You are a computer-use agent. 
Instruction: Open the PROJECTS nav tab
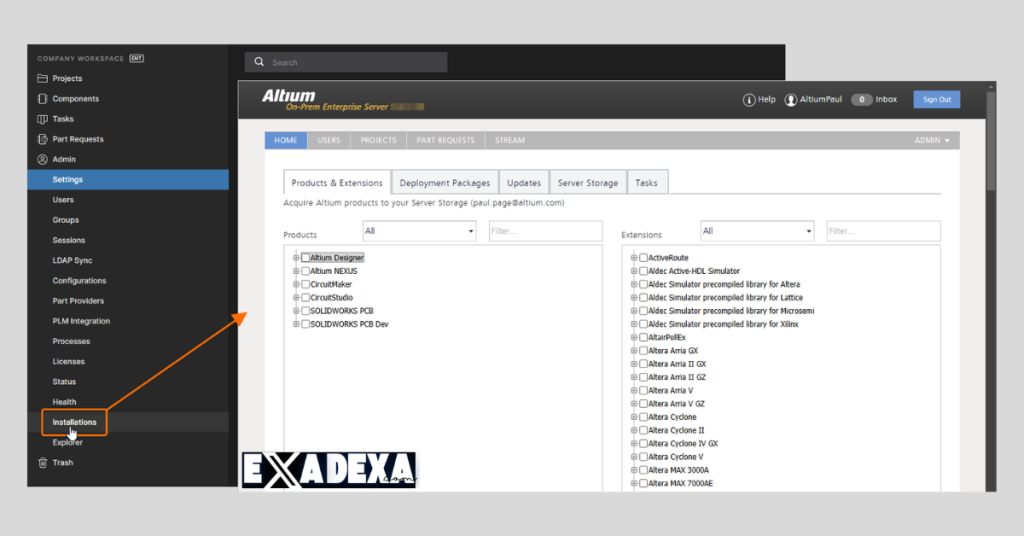tap(378, 140)
